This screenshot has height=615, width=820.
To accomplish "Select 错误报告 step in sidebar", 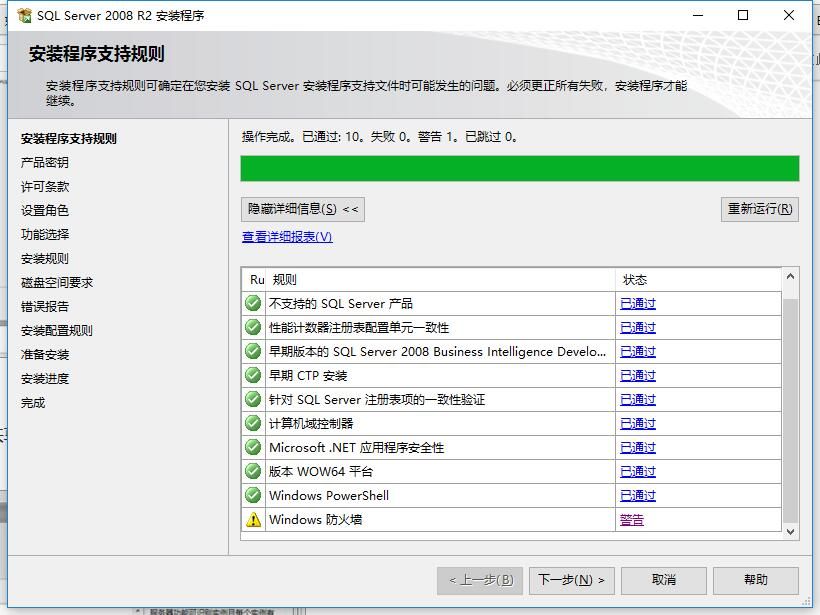I will pos(45,306).
